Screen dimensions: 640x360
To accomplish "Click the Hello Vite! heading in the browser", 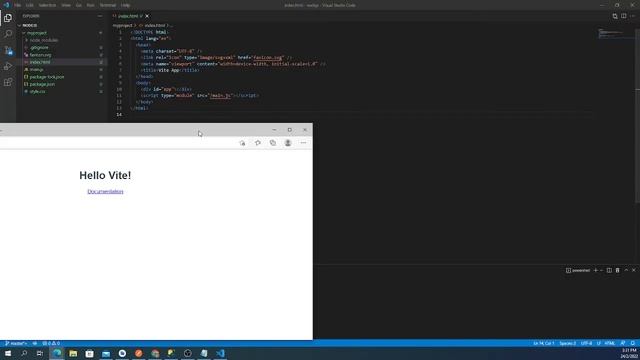I will pyautogui.click(x=105, y=176).
